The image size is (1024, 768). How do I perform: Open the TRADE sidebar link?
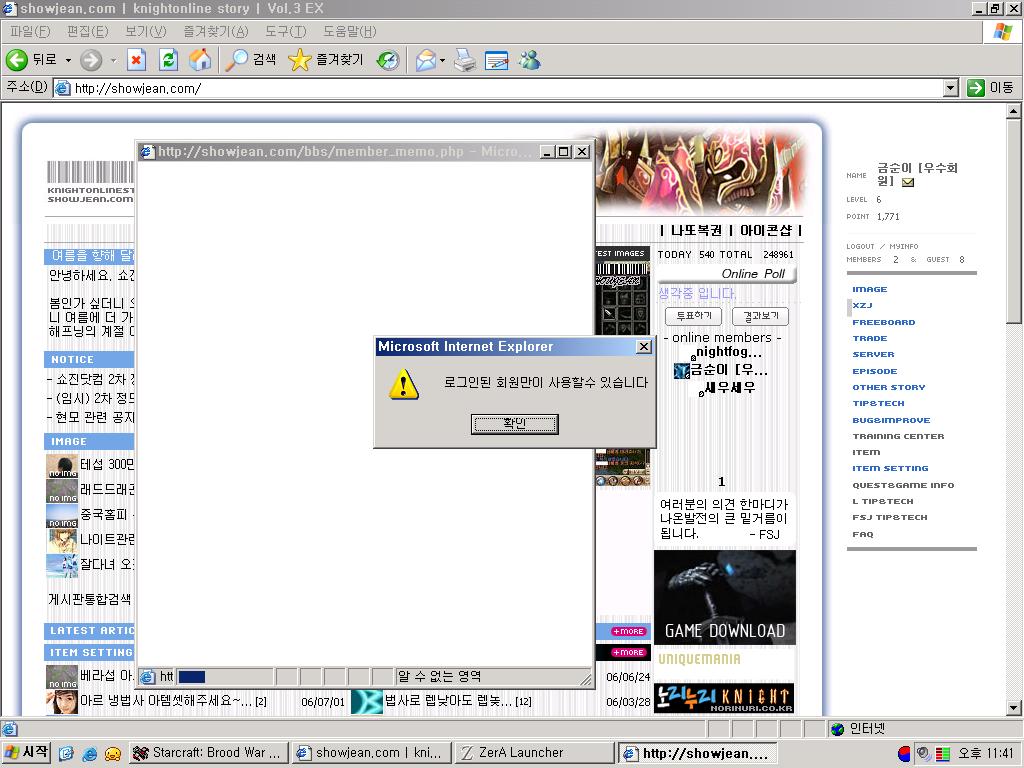[x=870, y=338]
